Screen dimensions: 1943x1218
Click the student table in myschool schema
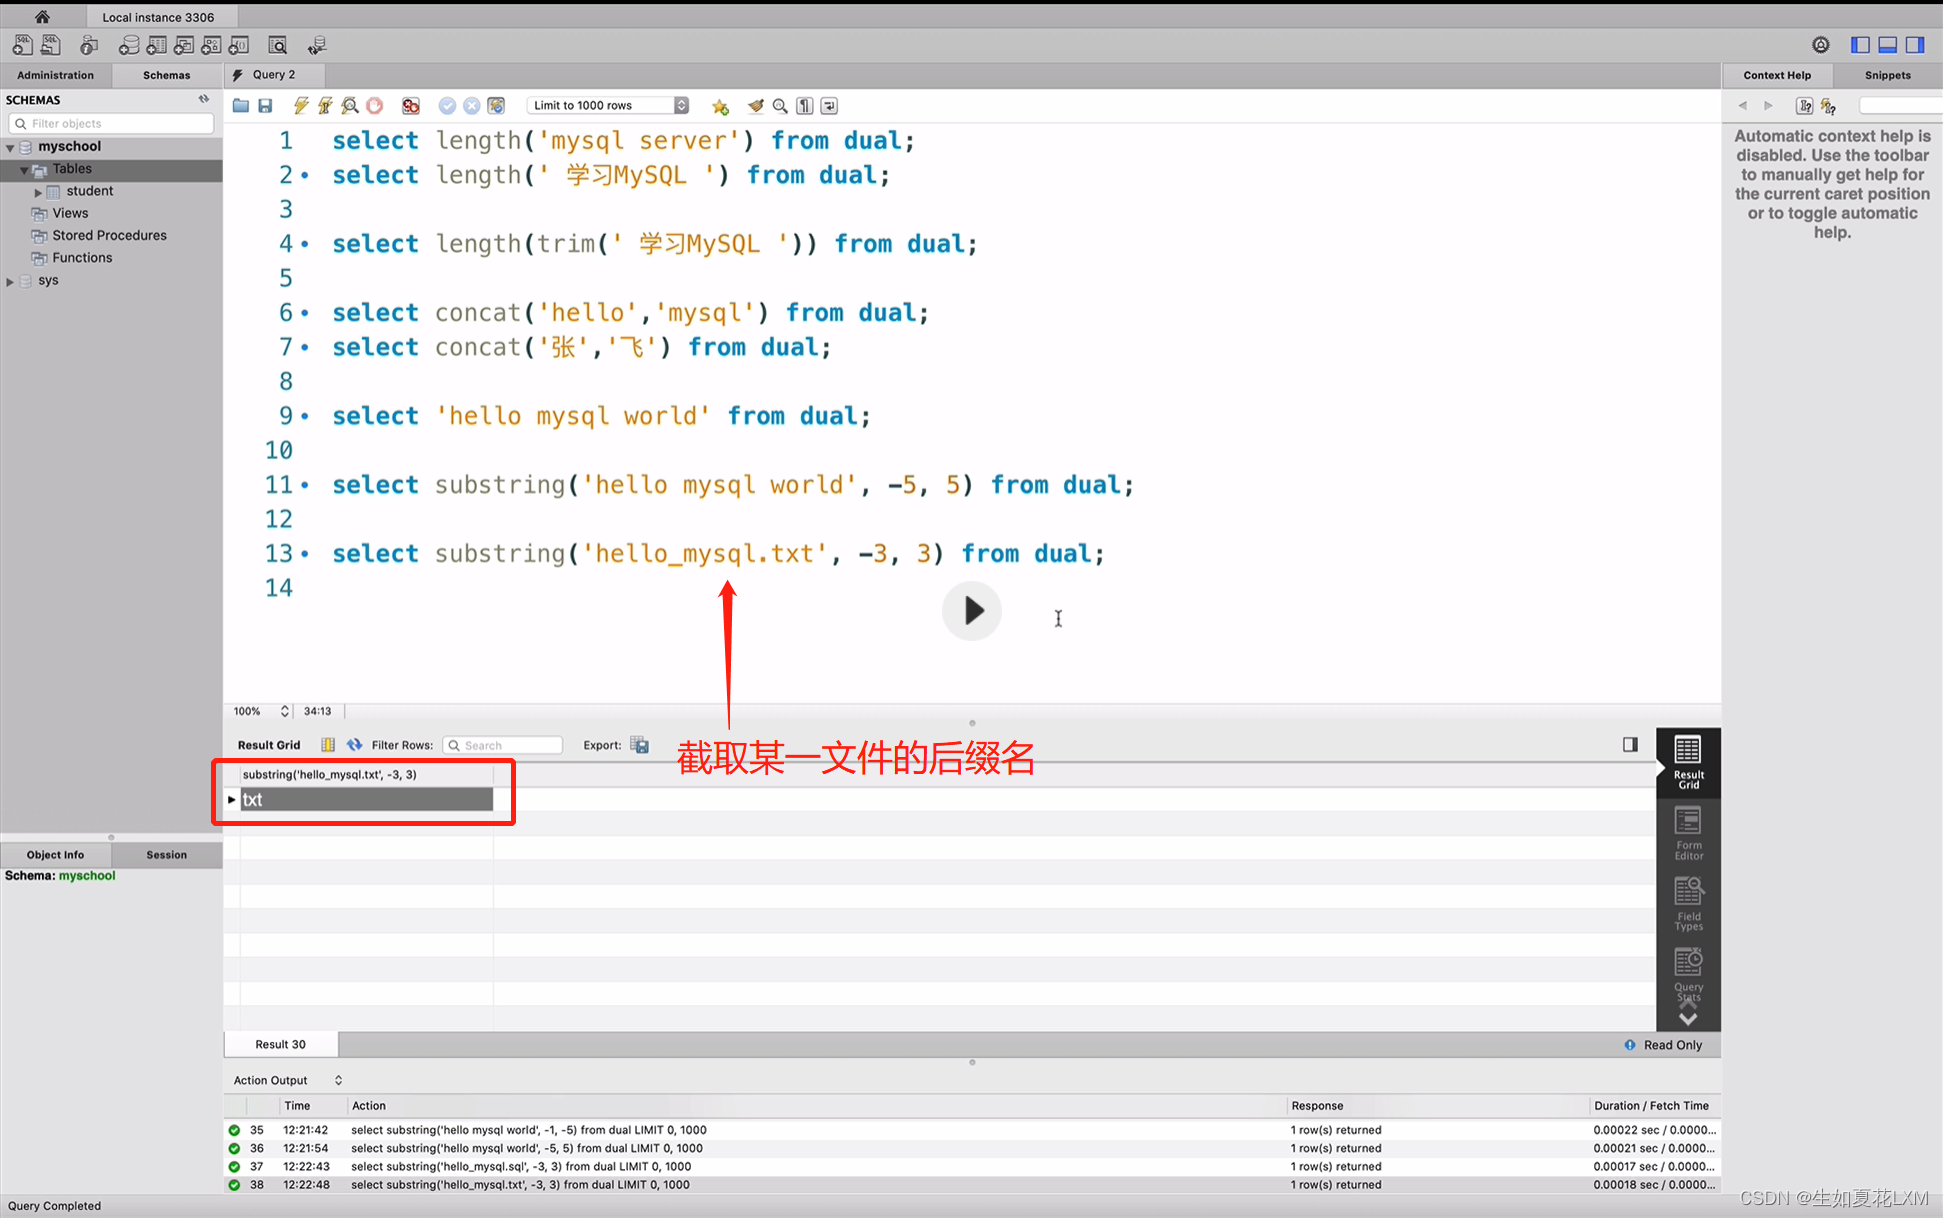87,189
